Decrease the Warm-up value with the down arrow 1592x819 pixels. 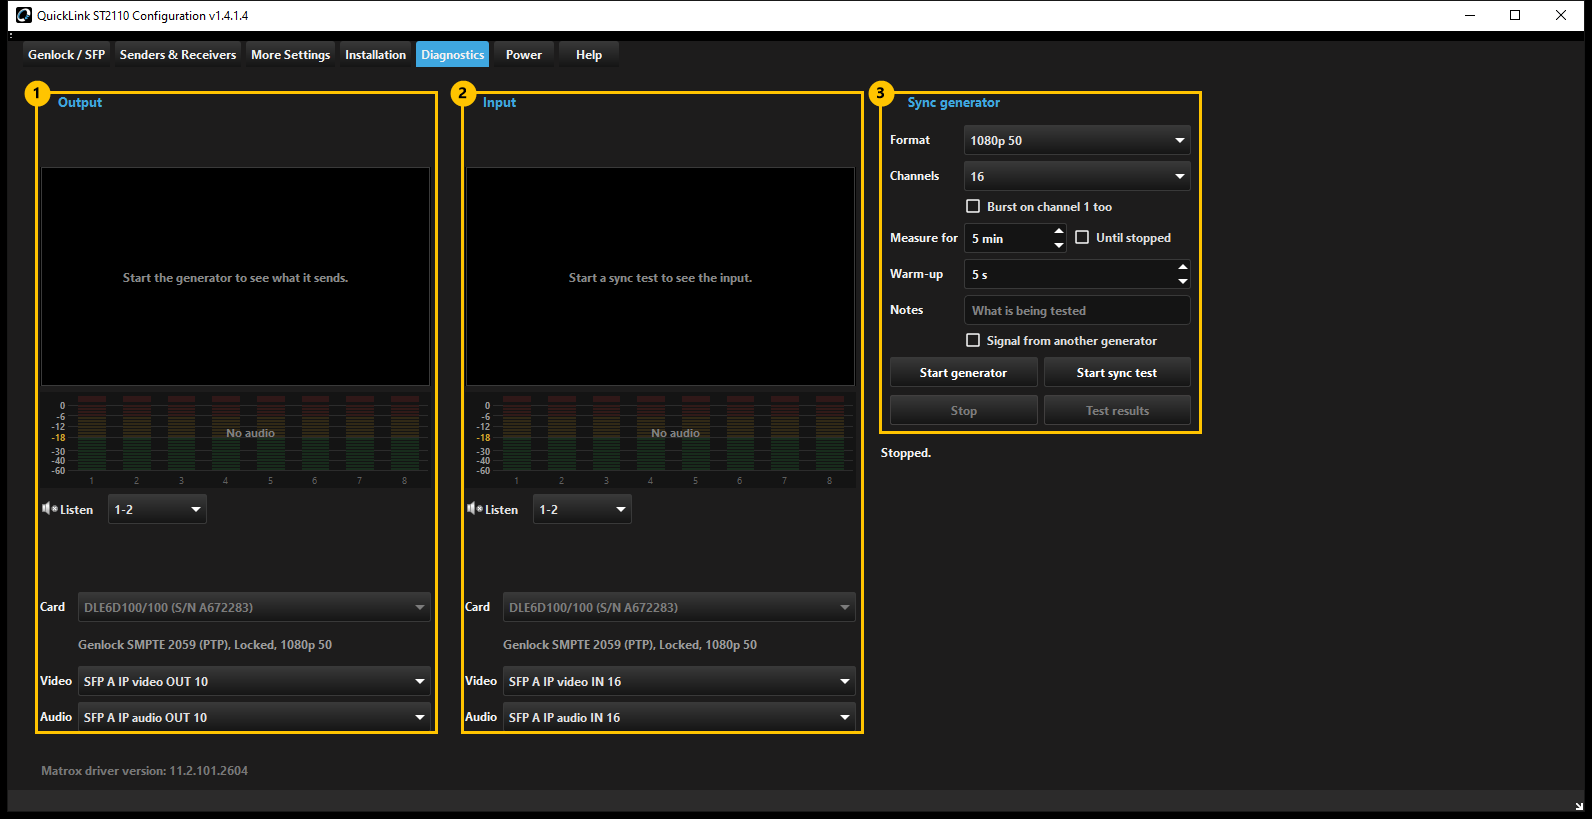click(1183, 281)
